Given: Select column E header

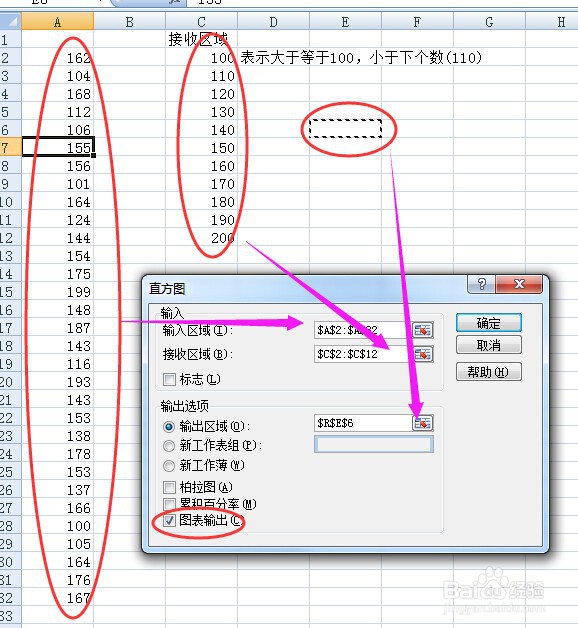Looking at the screenshot, I should [345, 22].
